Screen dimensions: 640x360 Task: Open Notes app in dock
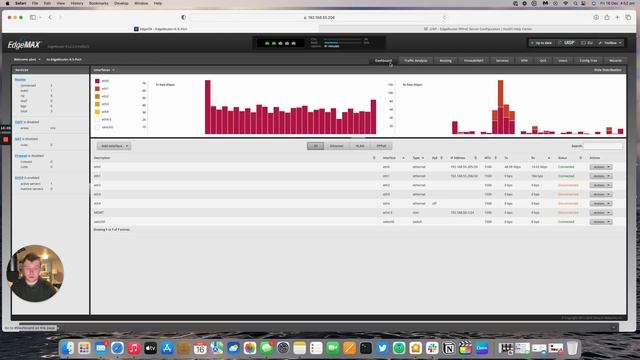tap(300, 348)
